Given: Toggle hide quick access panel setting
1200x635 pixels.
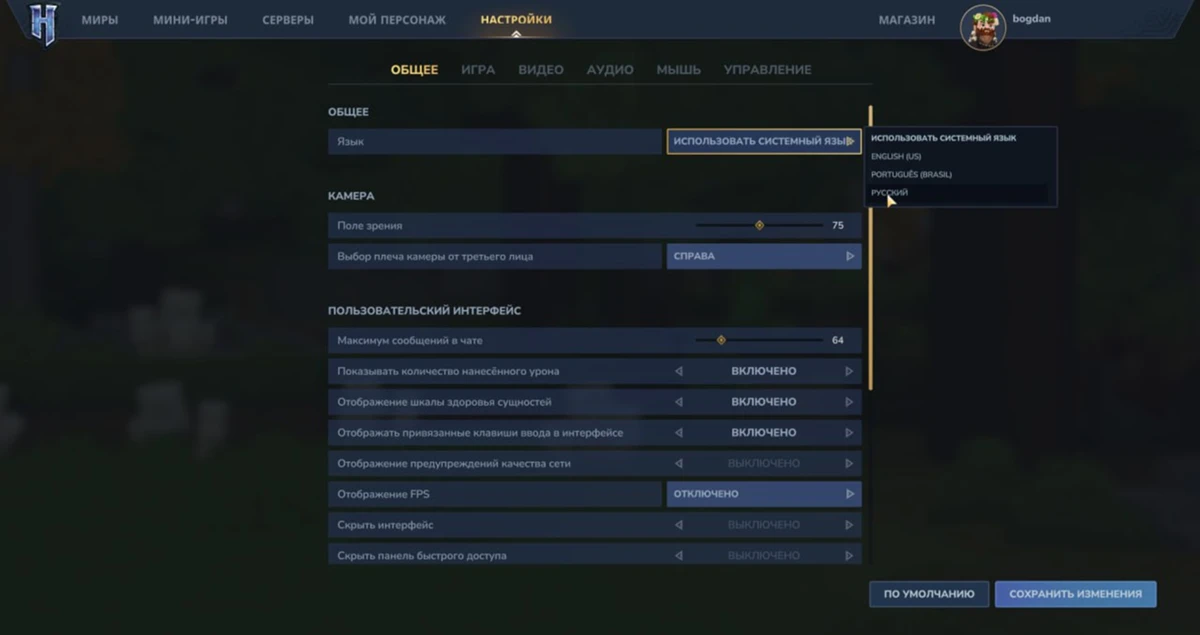Looking at the screenshot, I should coord(763,555).
